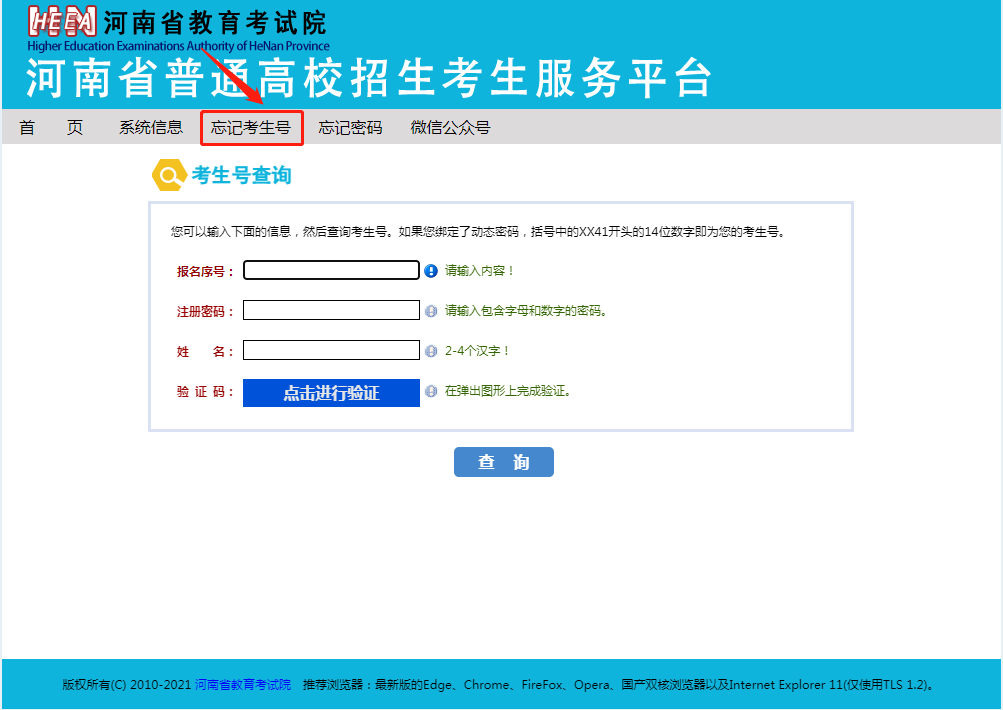The height and width of the screenshot is (710, 1003).
Task: Go to 首页 in the navigation bar
Action: coord(51,128)
